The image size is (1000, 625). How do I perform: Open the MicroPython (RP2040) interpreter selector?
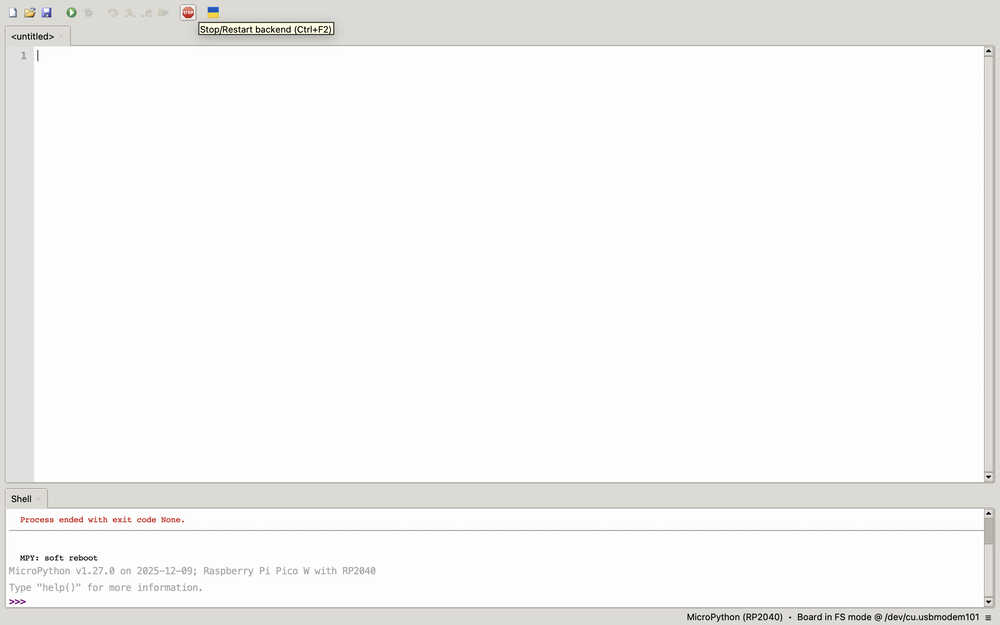pos(734,617)
